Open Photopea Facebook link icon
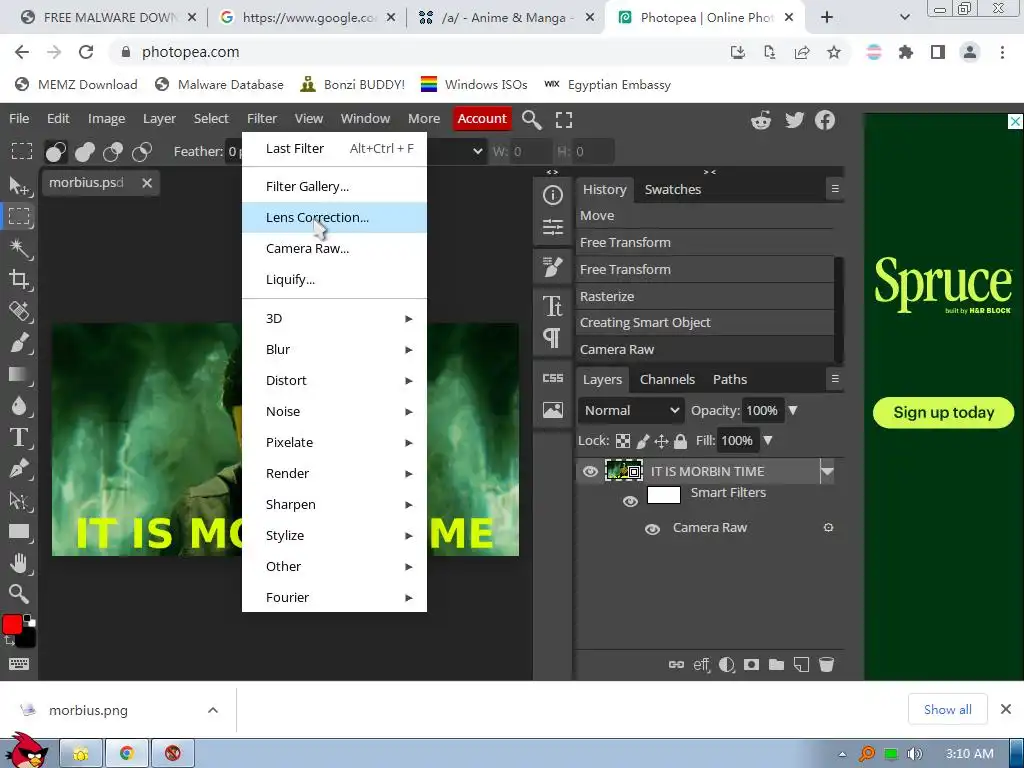 (825, 120)
